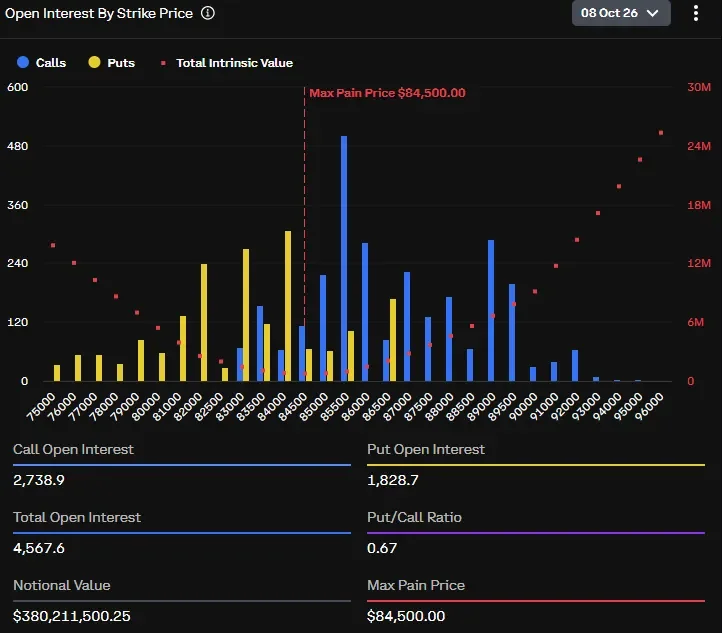This screenshot has width=722, height=633.
Task: Click the info icon beside the chart title
Action: (x=208, y=13)
